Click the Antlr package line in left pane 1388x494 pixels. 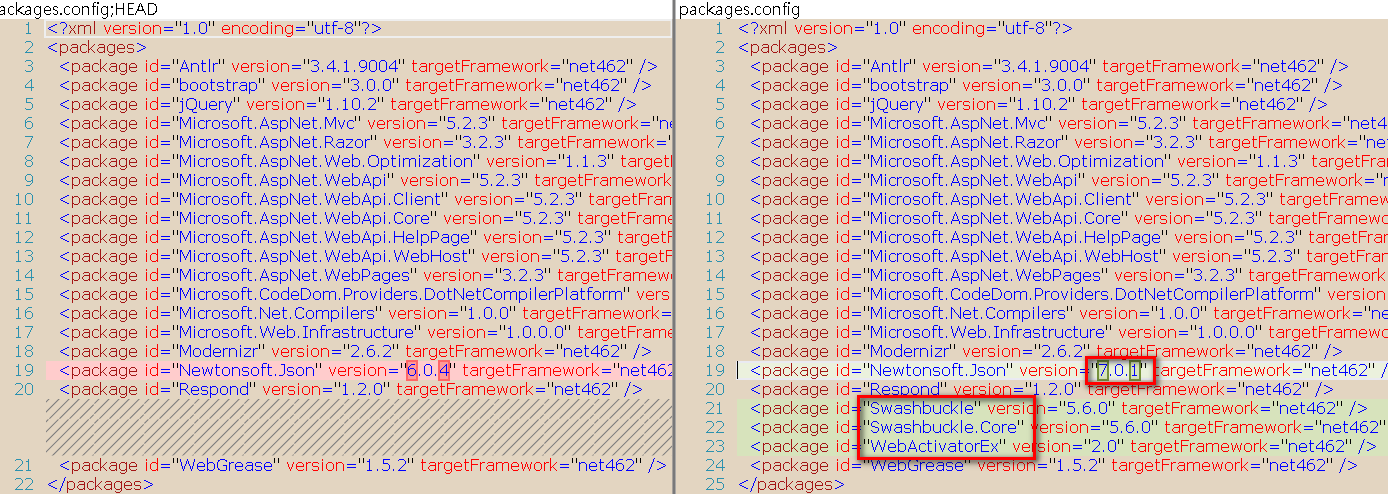(358, 67)
